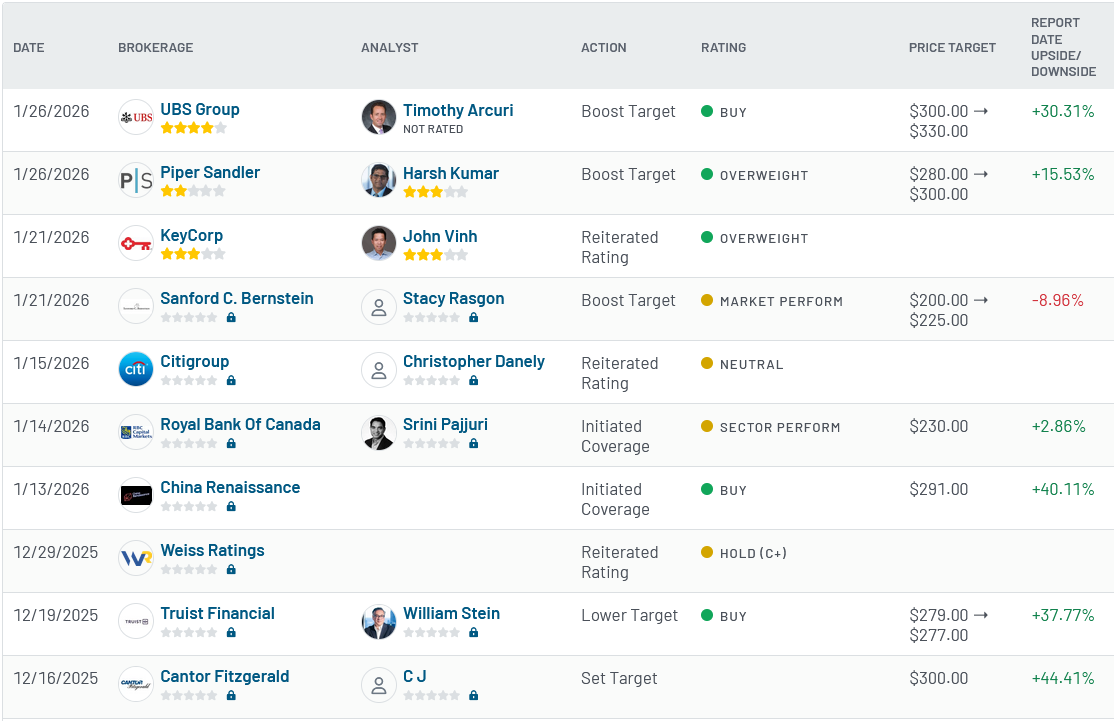Click the Weiss Ratings WR logo
This screenshot has height=721, width=1114.
pos(136,558)
